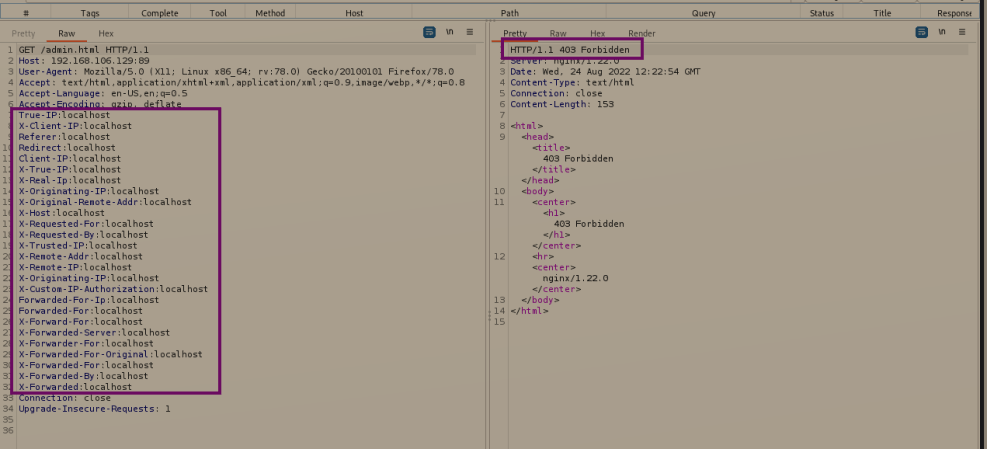Open the response pane hamburger options menu
Image resolution: width=987 pixels, height=449 pixels.
[x=962, y=33]
